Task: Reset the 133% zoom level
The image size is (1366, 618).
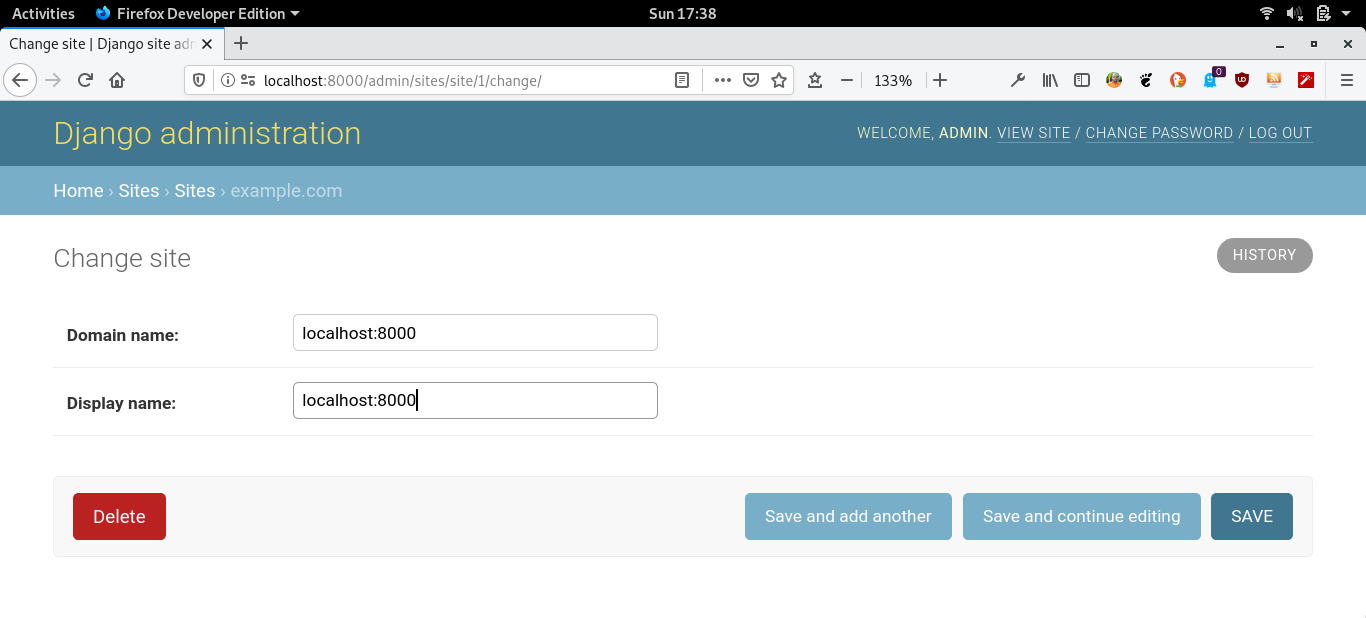Action: [x=893, y=80]
